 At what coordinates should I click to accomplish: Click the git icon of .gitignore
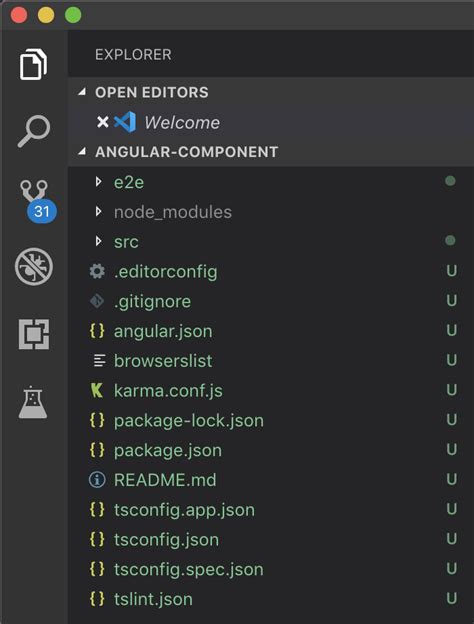[97, 301]
